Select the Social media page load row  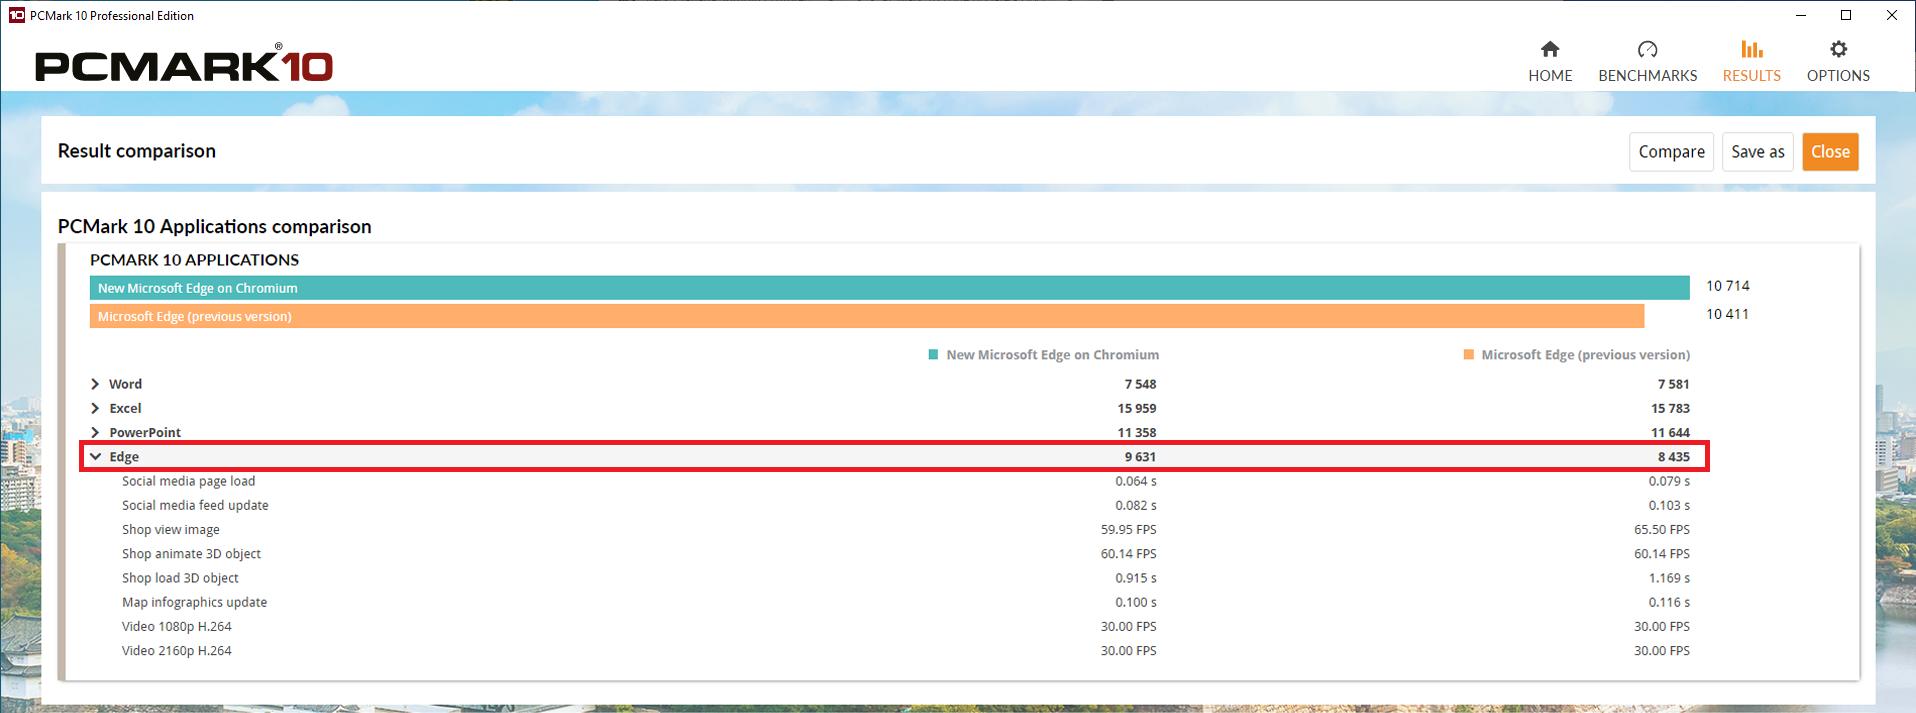[x=188, y=481]
